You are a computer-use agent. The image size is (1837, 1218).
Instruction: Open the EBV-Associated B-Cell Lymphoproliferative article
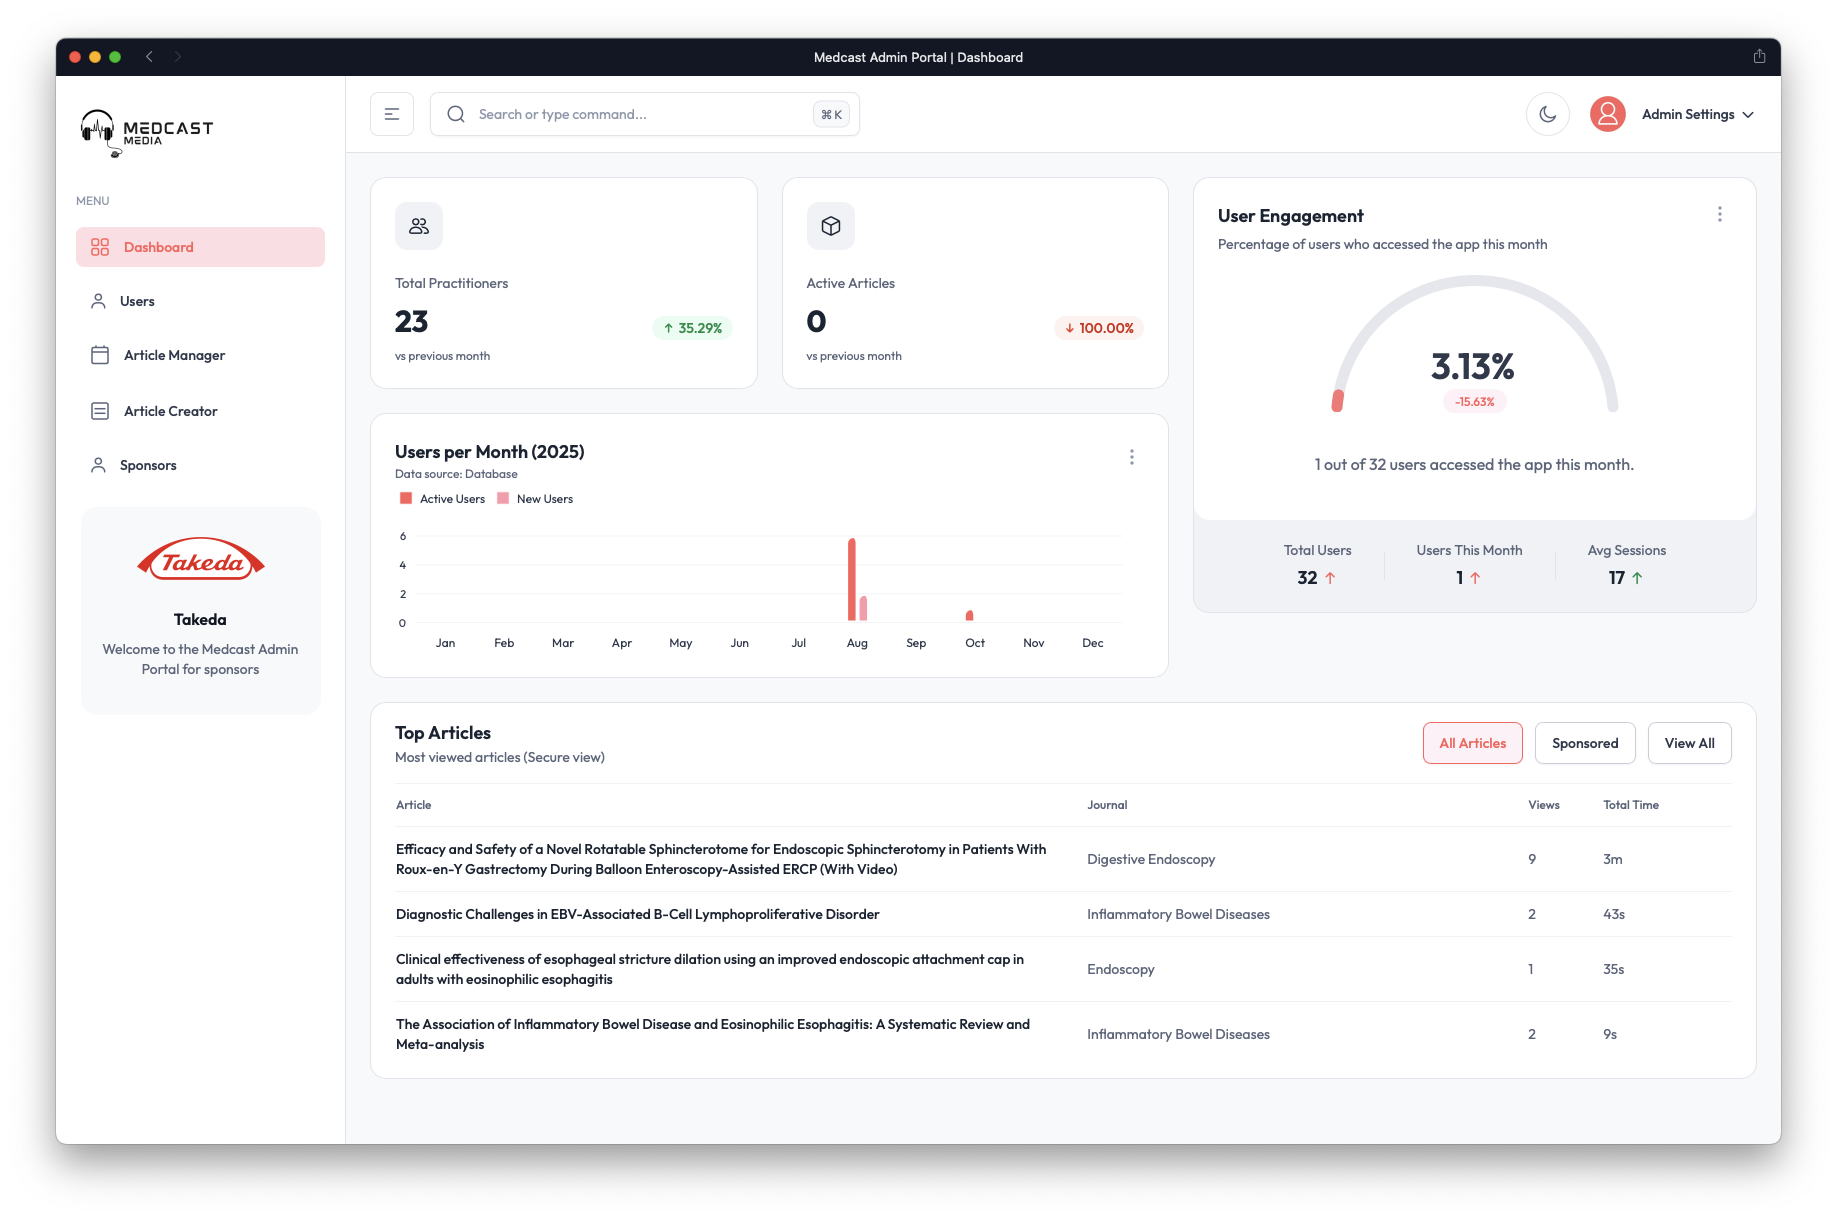(638, 914)
